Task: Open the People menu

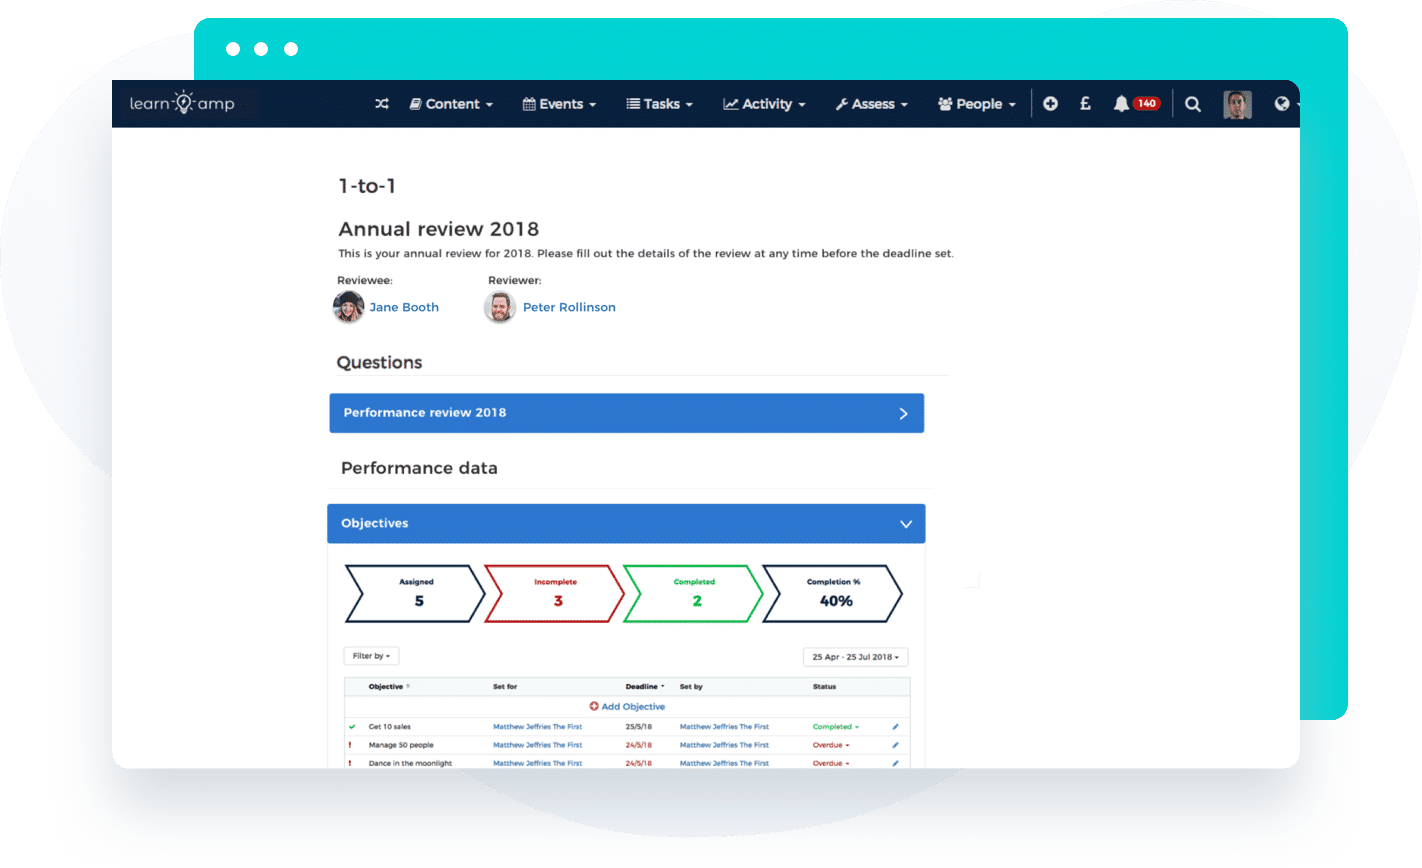Action: (x=975, y=103)
